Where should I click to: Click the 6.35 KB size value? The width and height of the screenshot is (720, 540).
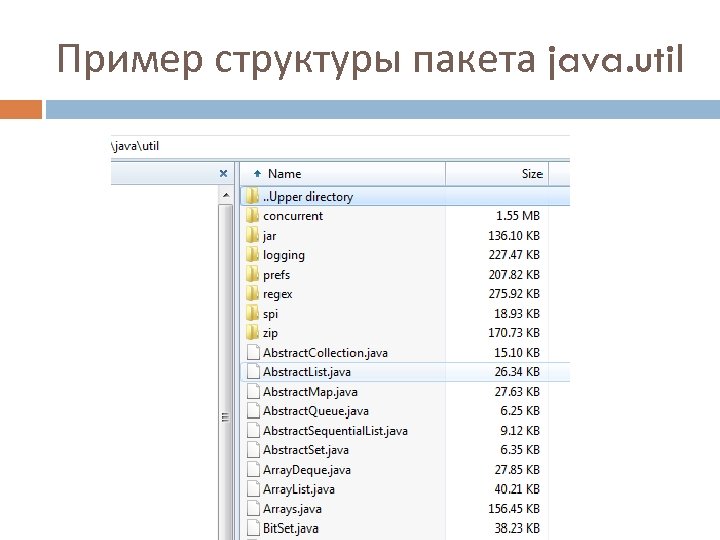click(520, 450)
